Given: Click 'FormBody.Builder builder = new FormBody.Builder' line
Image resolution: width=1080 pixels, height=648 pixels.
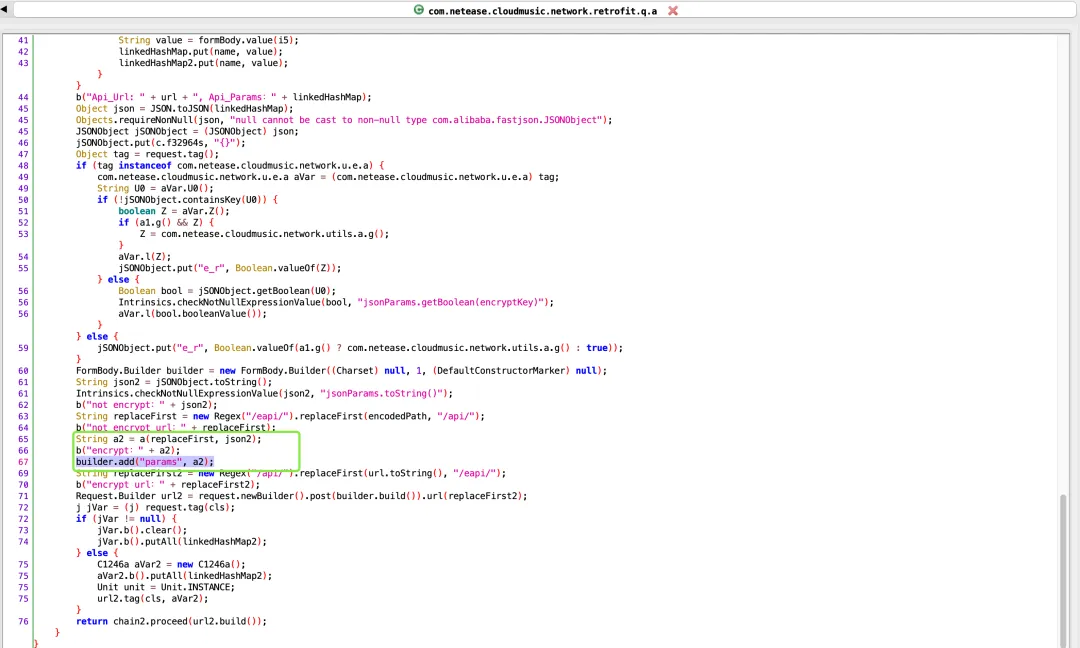Looking at the screenshot, I should 342,370.
